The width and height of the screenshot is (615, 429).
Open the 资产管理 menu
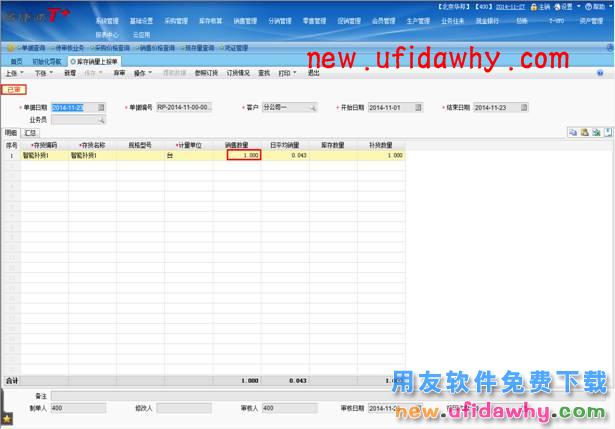point(591,21)
